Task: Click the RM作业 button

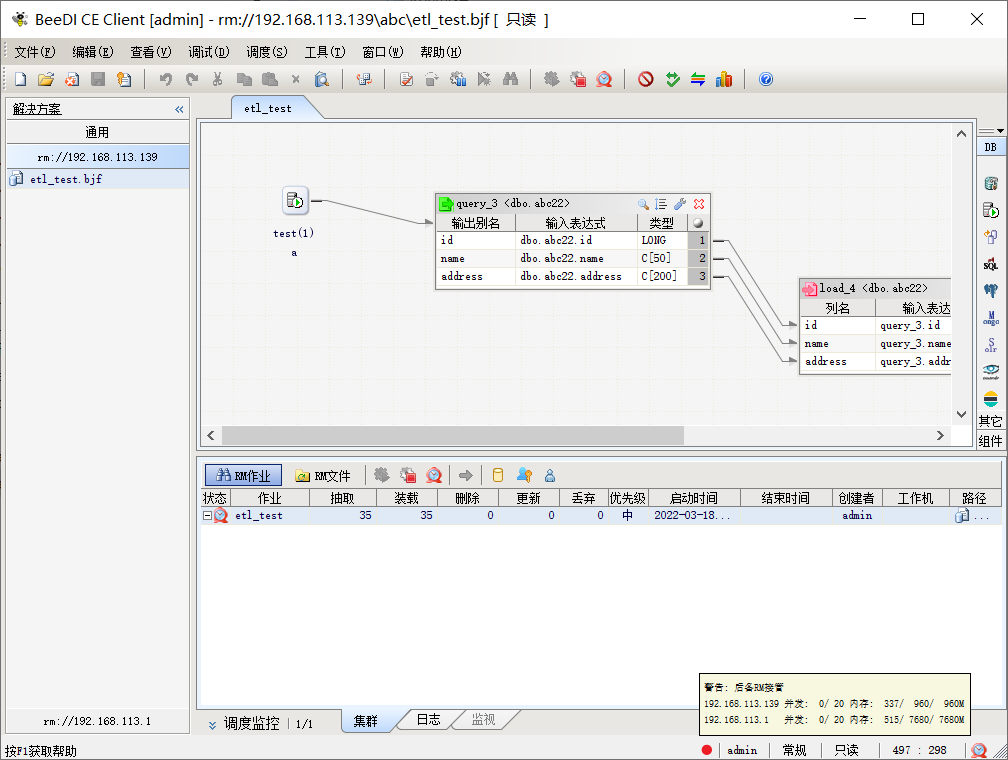Action: point(242,473)
